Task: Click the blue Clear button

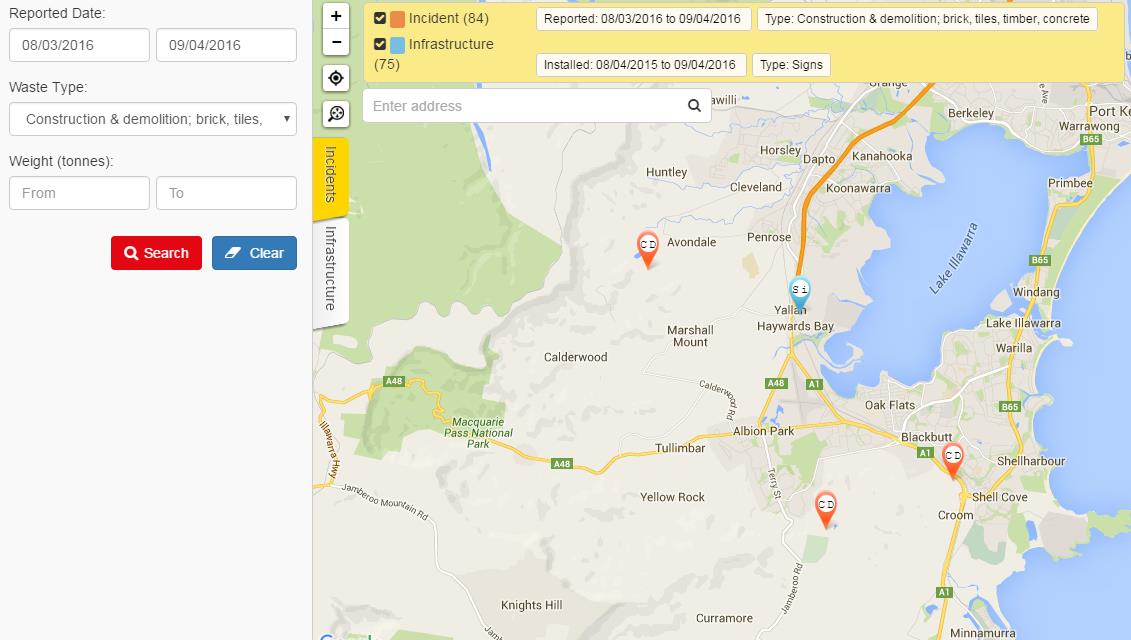Action: (x=255, y=253)
